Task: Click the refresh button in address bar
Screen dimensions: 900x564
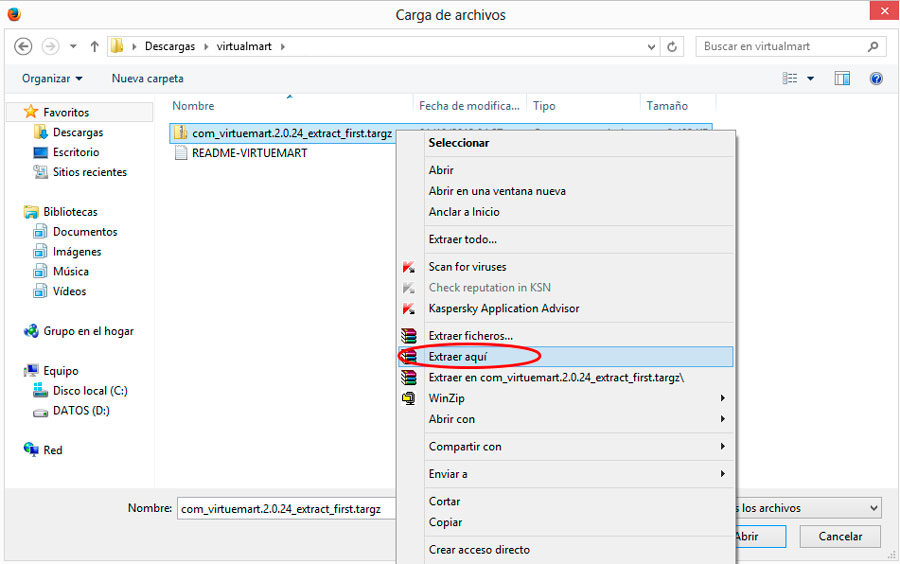Action: point(673,46)
